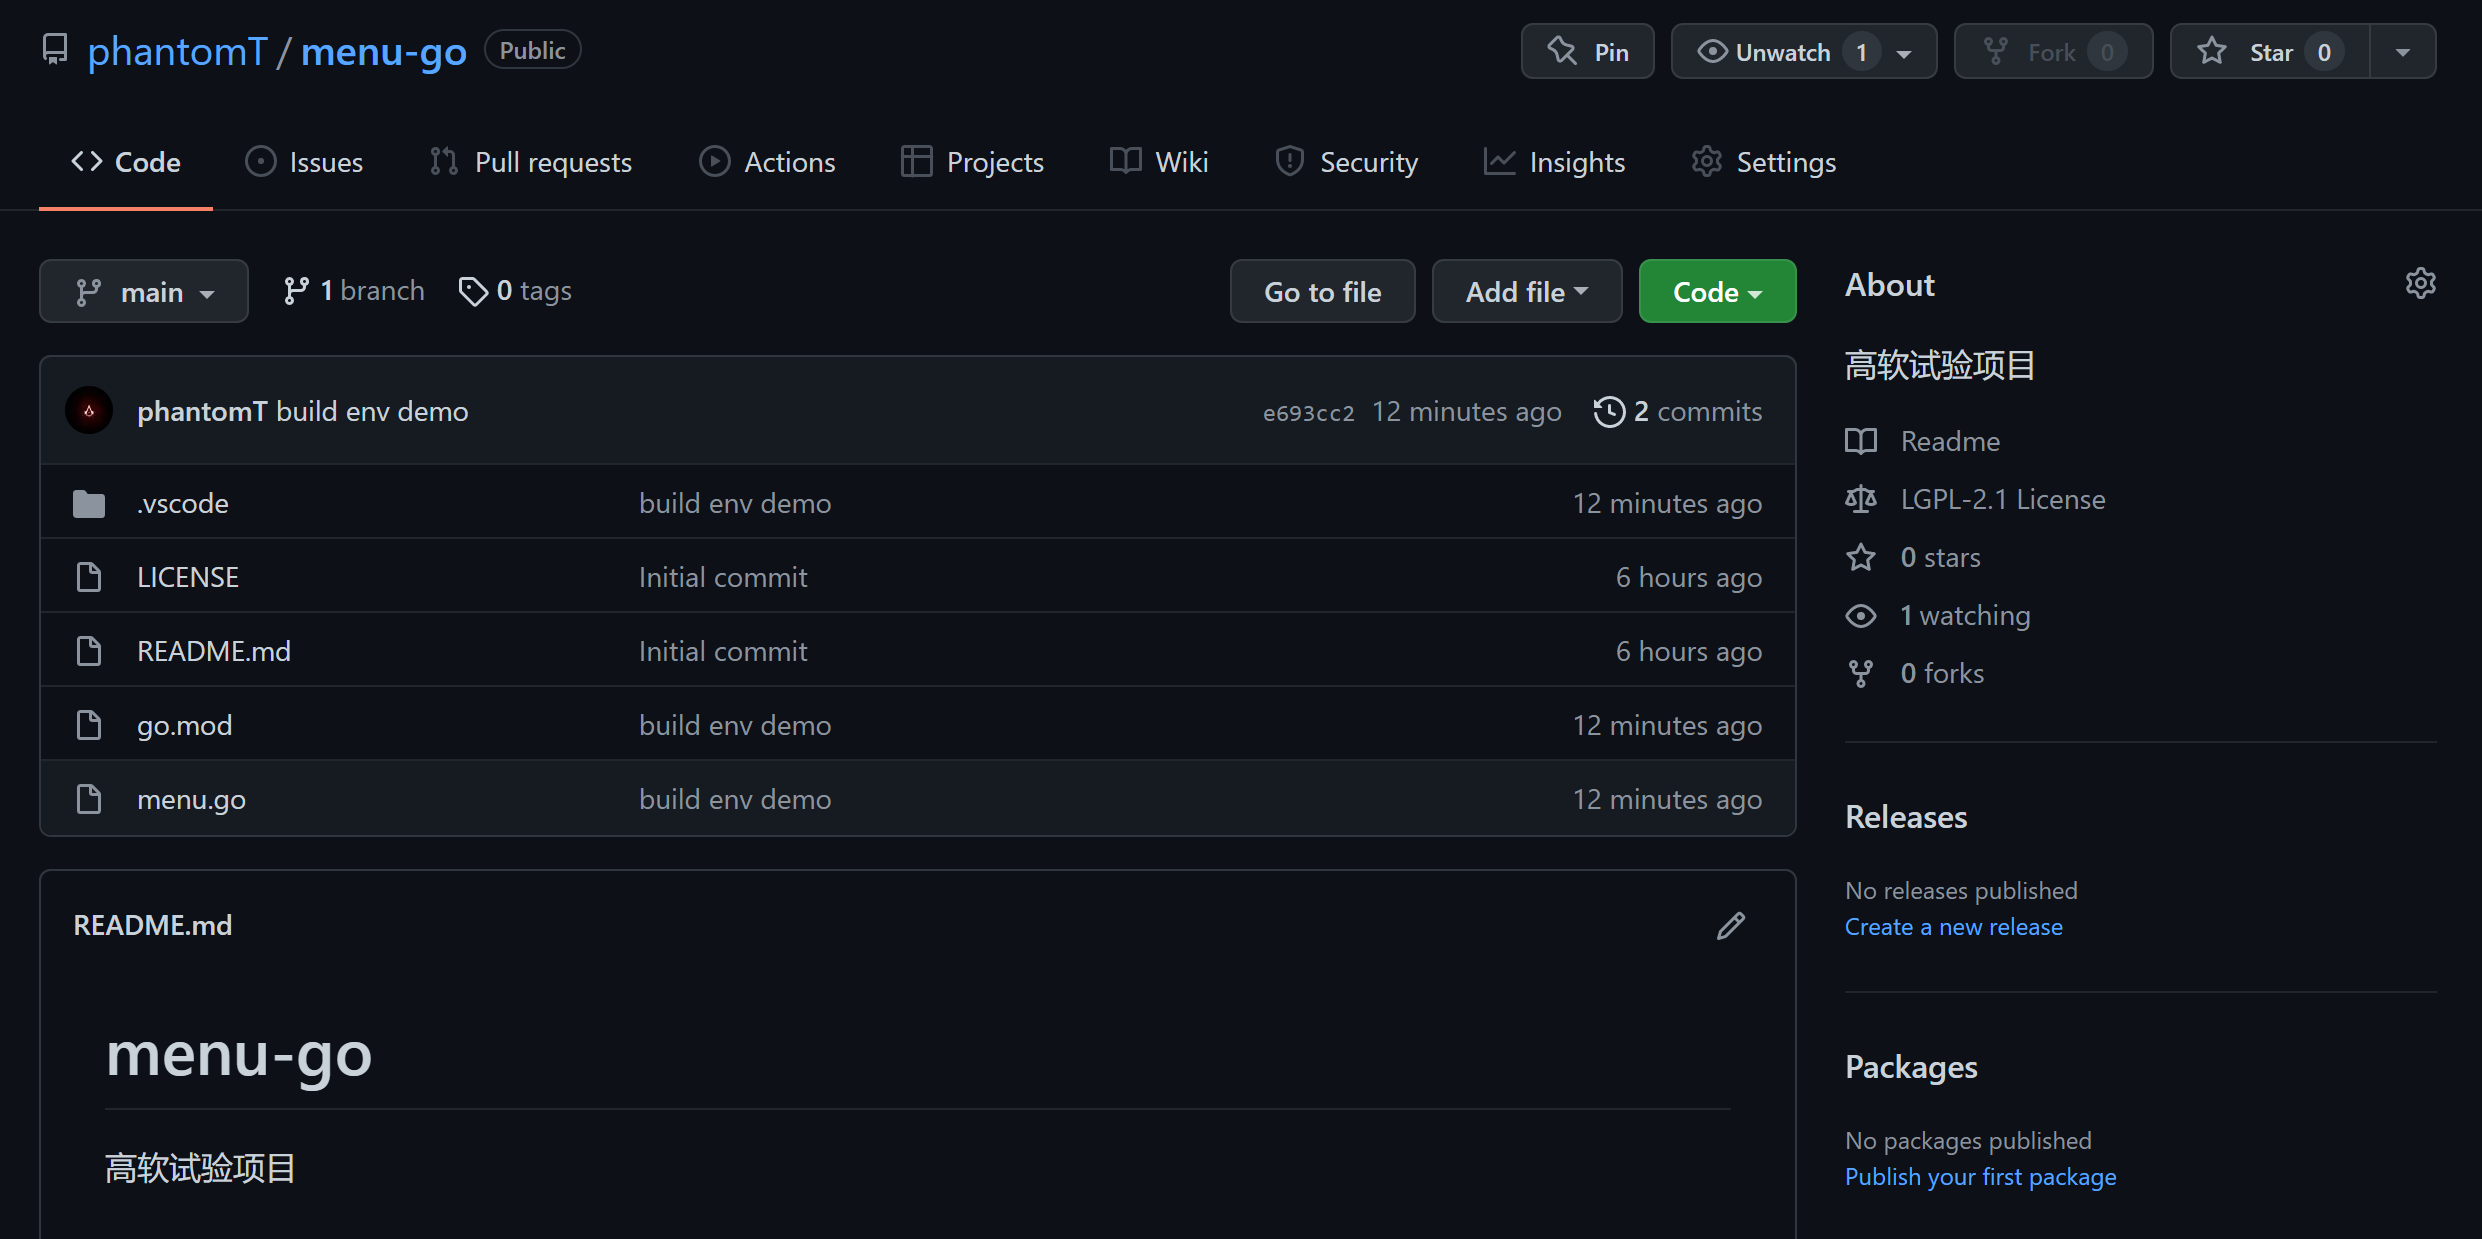Viewport: 2482px width, 1239px height.
Task: Click the tags icon beside 0 tags
Action: click(472, 291)
